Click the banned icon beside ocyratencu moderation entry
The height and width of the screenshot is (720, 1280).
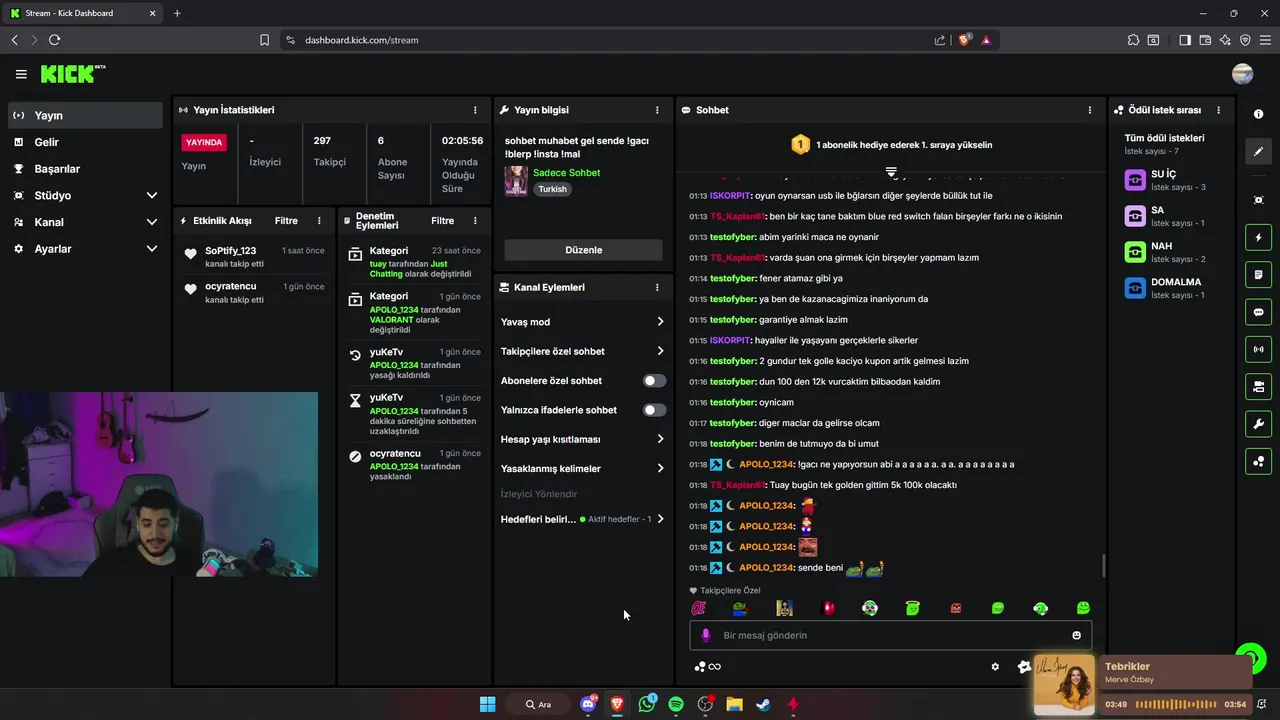355,456
